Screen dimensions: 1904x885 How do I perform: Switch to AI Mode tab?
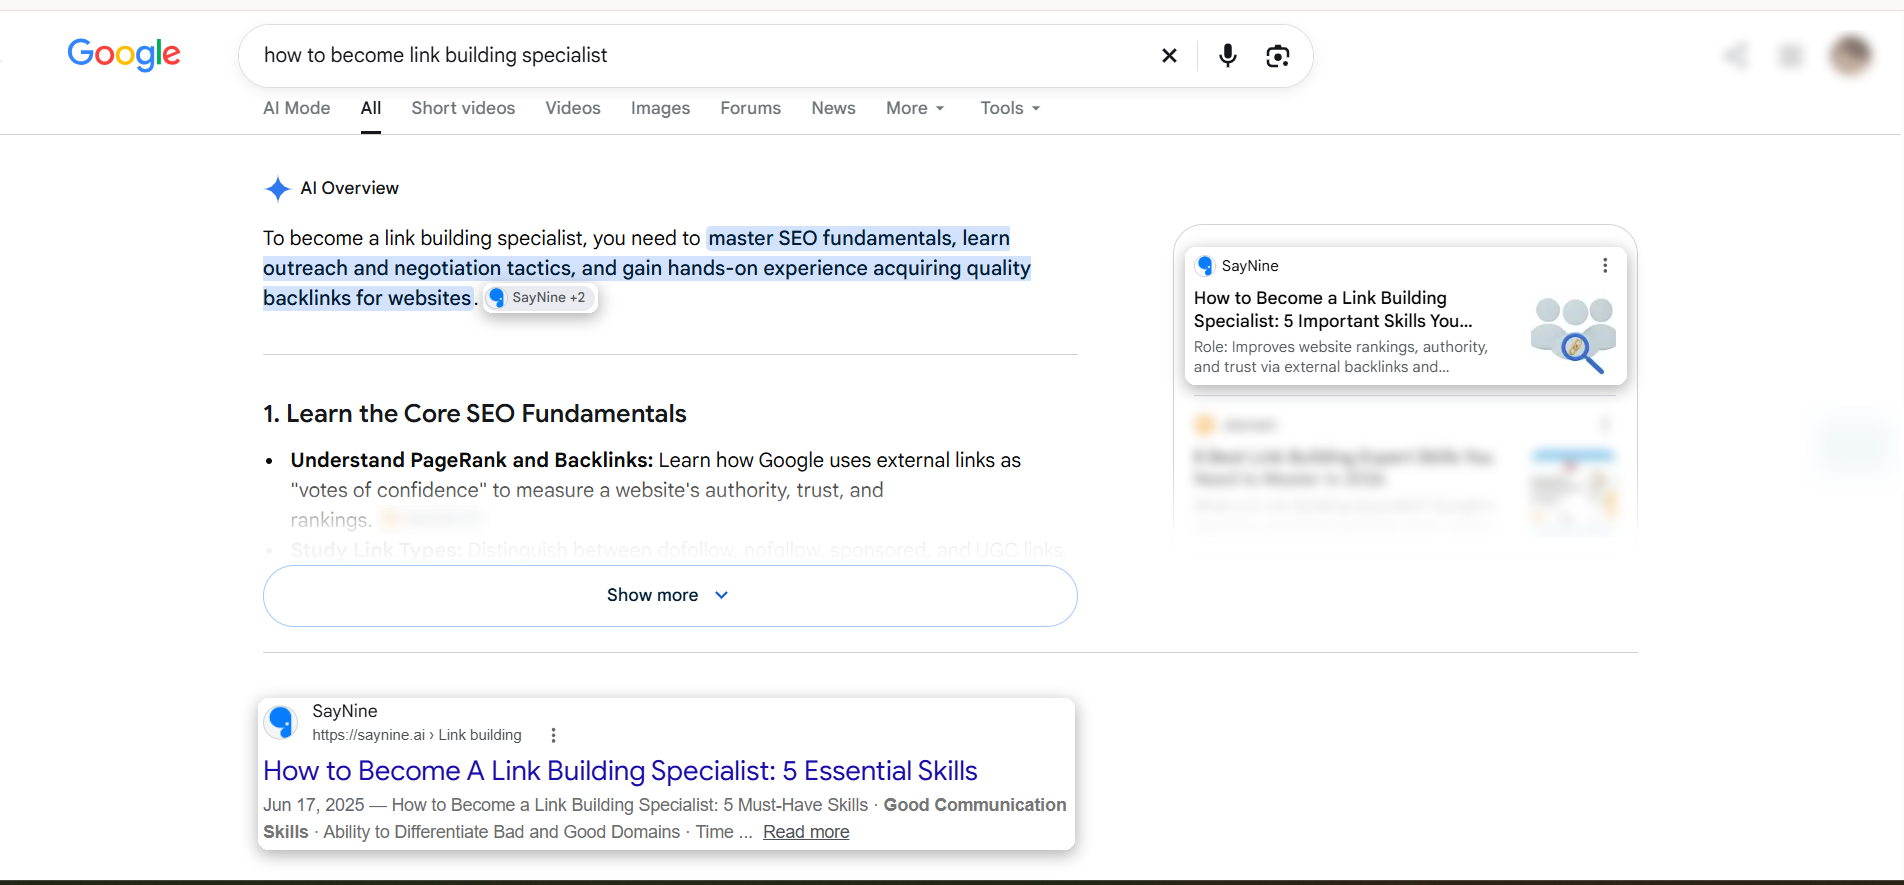tap(296, 108)
